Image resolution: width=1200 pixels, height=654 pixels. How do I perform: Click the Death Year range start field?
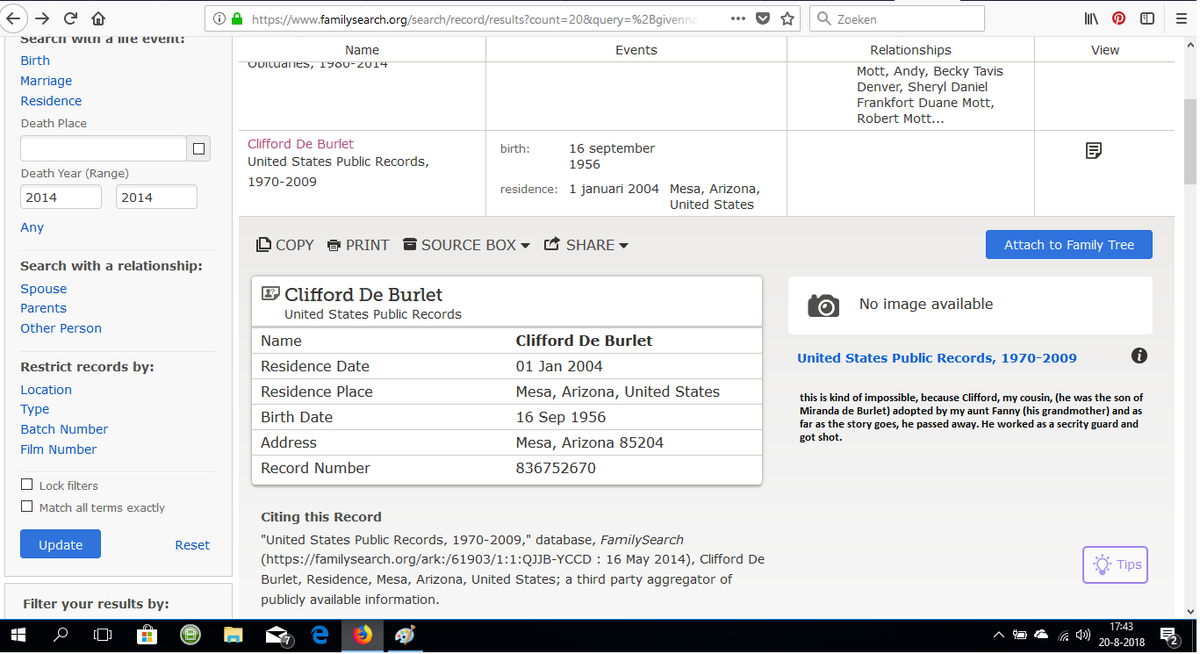click(61, 197)
